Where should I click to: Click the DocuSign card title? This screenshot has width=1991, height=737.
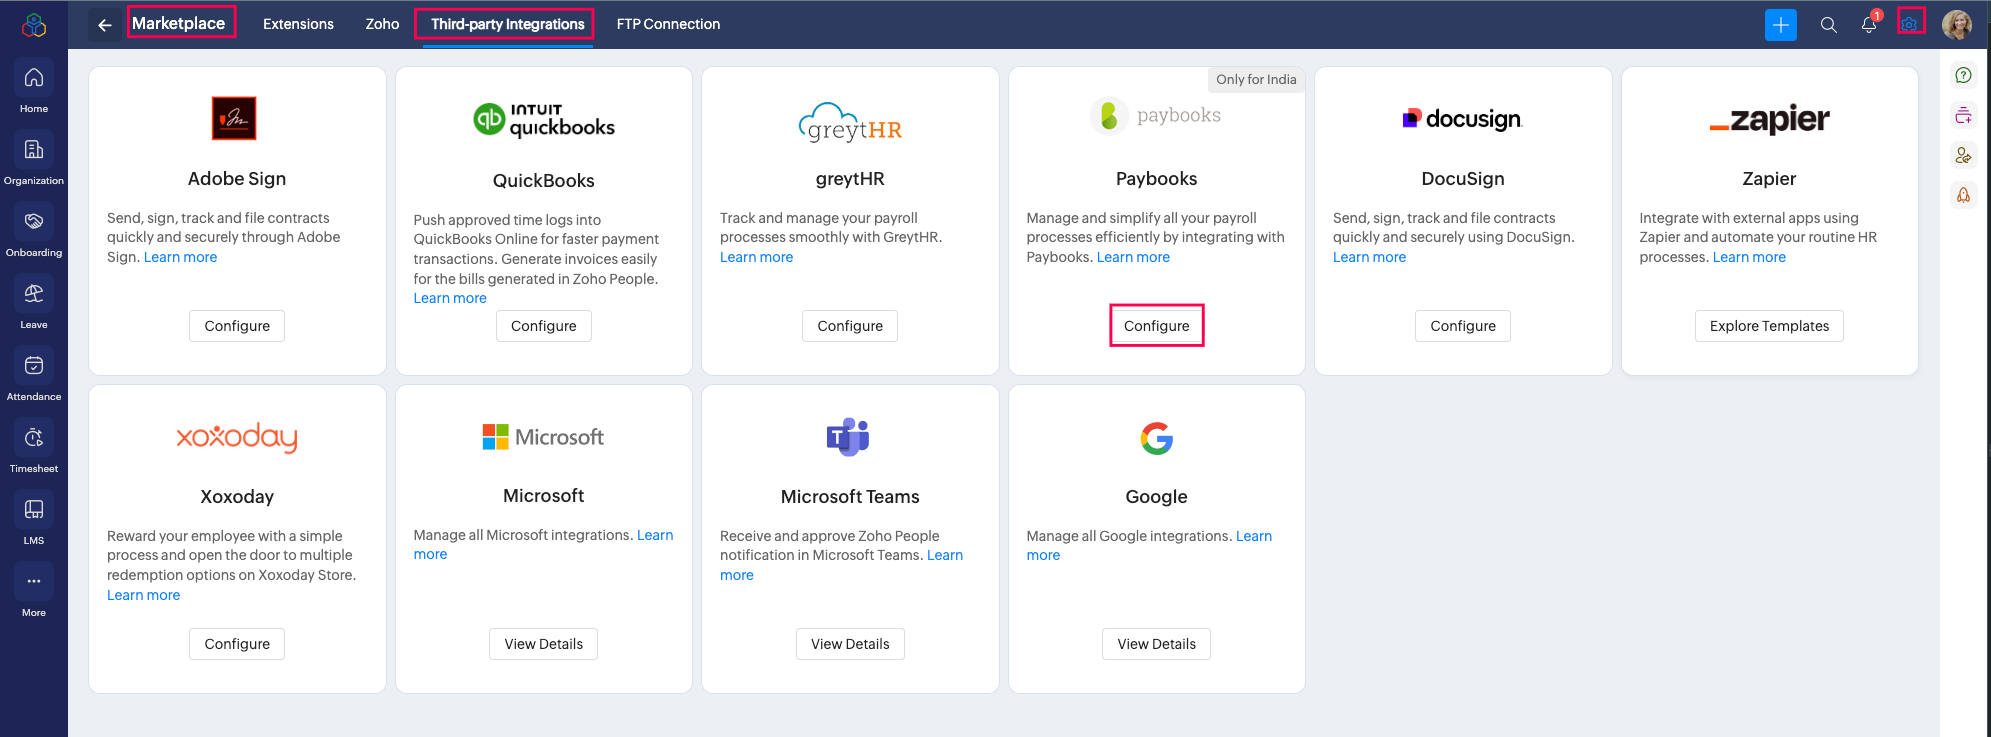[x=1463, y=179]
